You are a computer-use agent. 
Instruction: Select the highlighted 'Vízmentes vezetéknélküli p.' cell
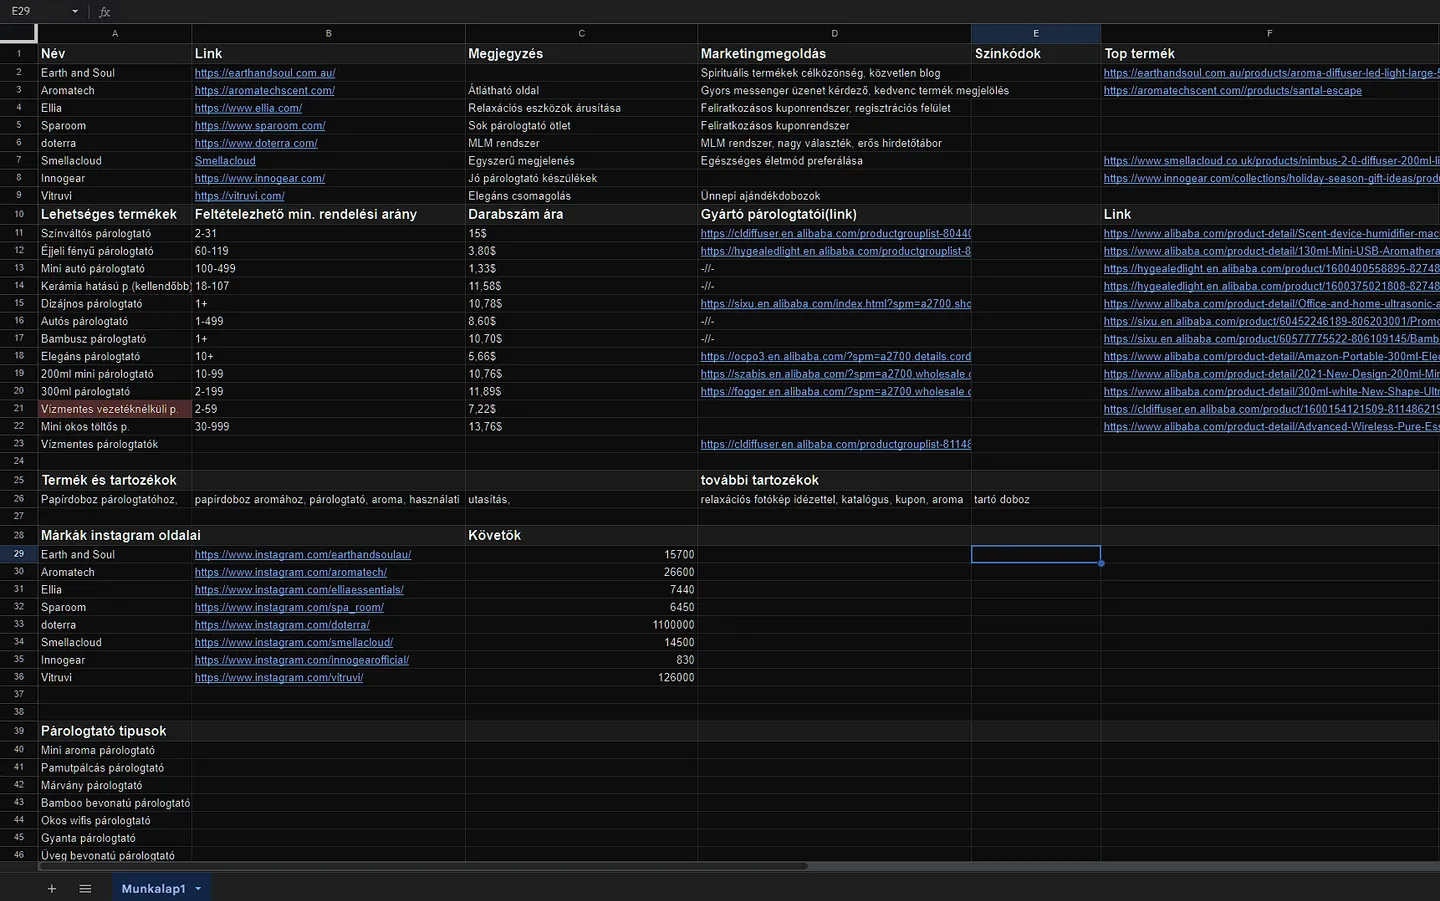point(115,409)
